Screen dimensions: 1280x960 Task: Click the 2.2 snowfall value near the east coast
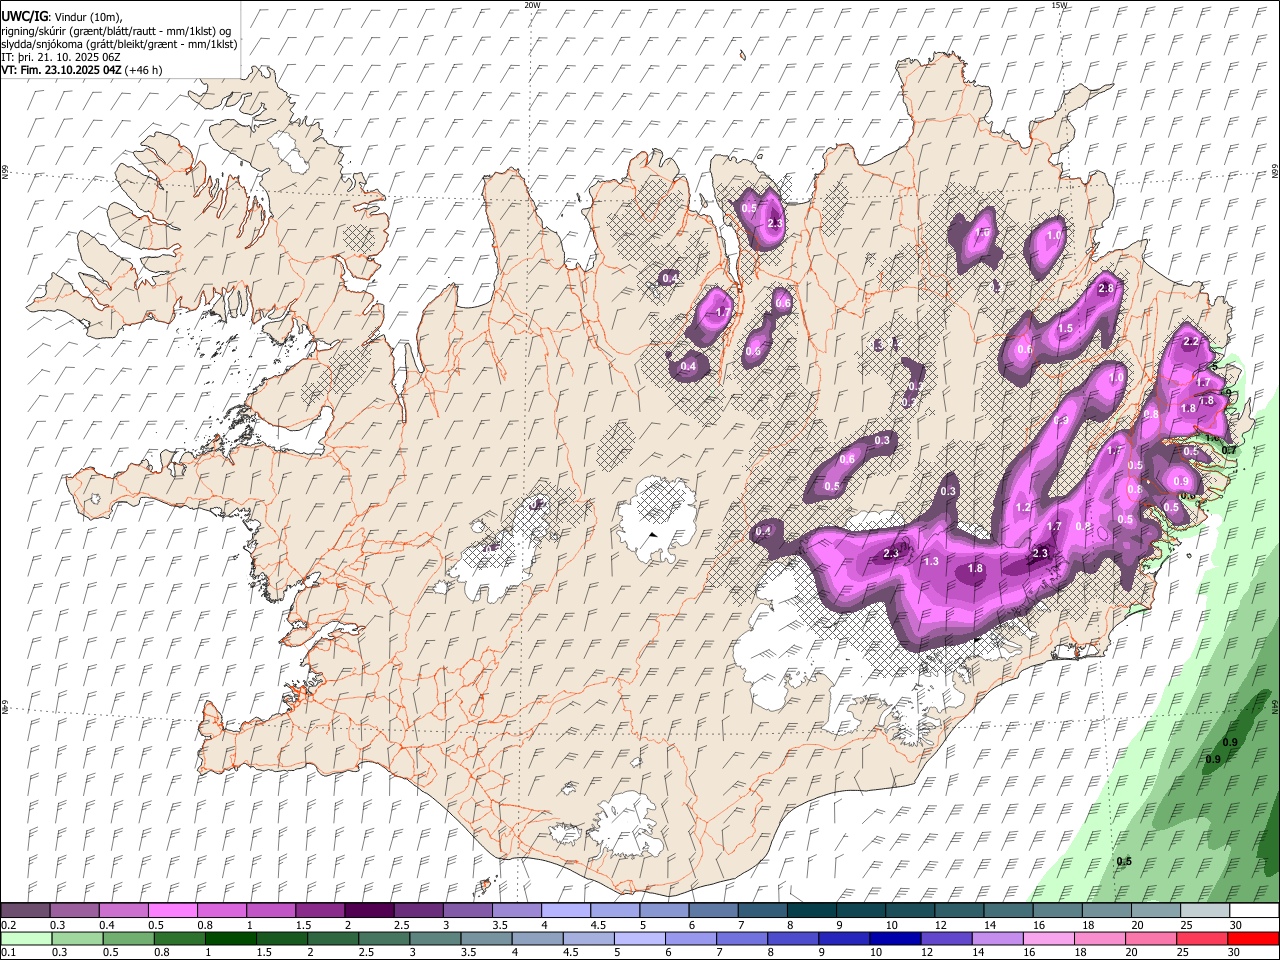pos(1190,342)
